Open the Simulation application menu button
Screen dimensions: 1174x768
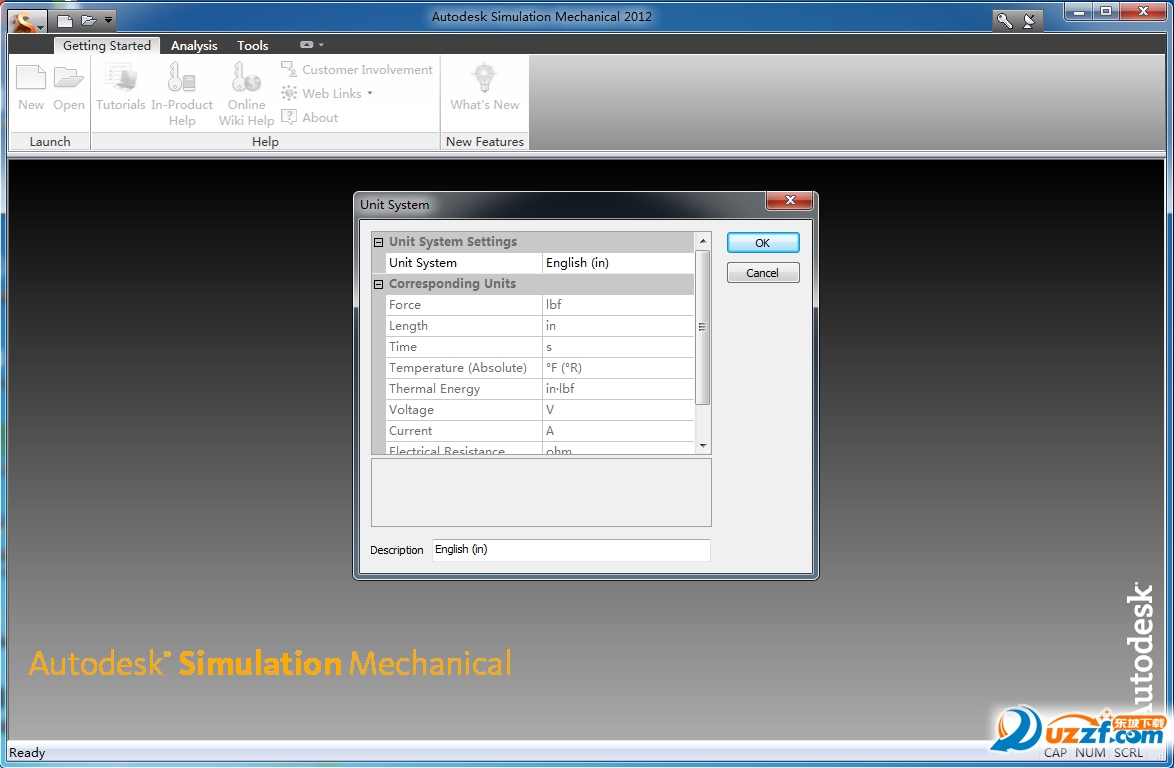point(28,20)
